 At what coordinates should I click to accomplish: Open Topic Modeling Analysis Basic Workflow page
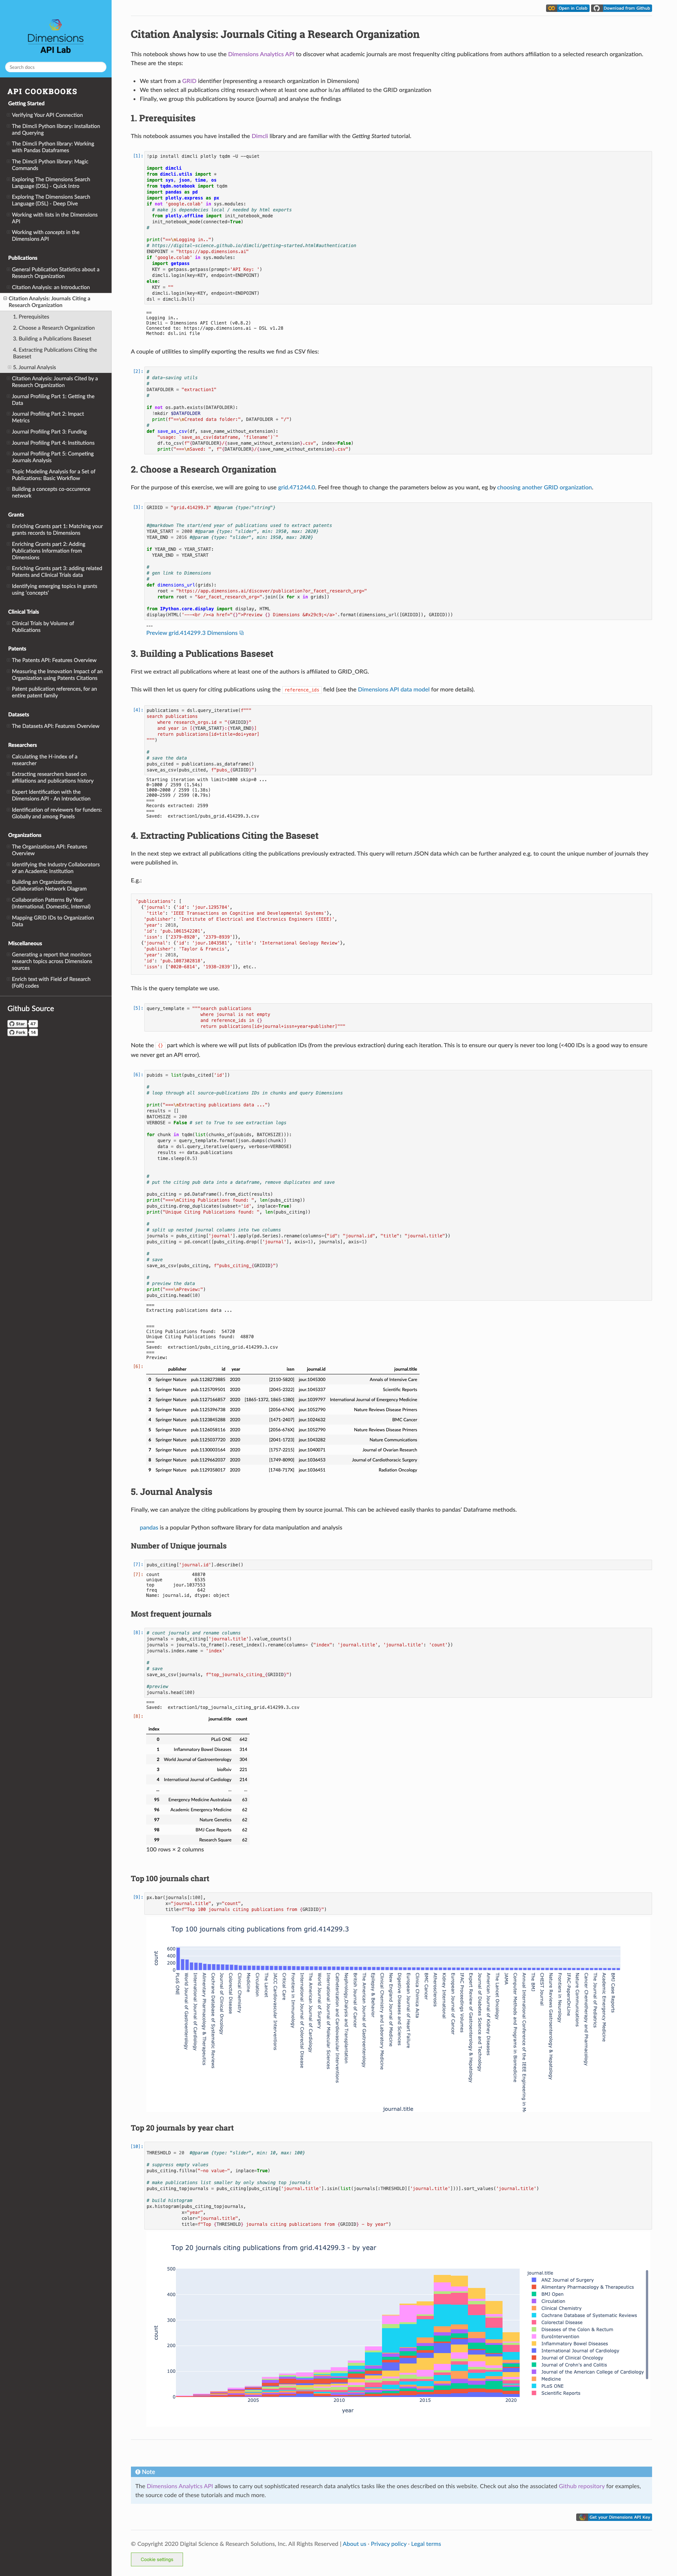tap(54, 475)
